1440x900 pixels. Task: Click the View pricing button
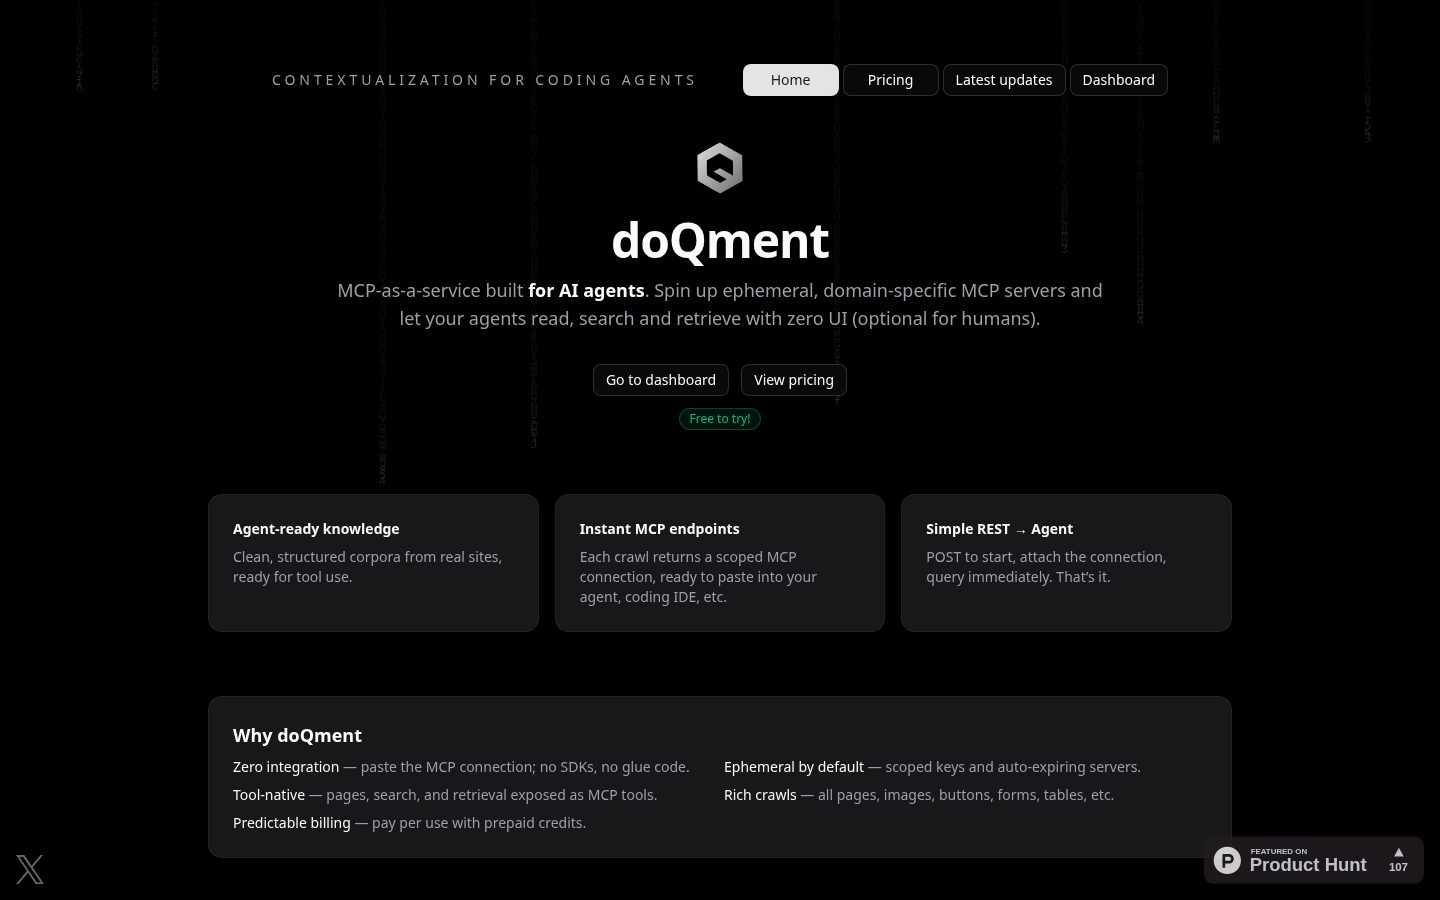(x=794, y=380)
